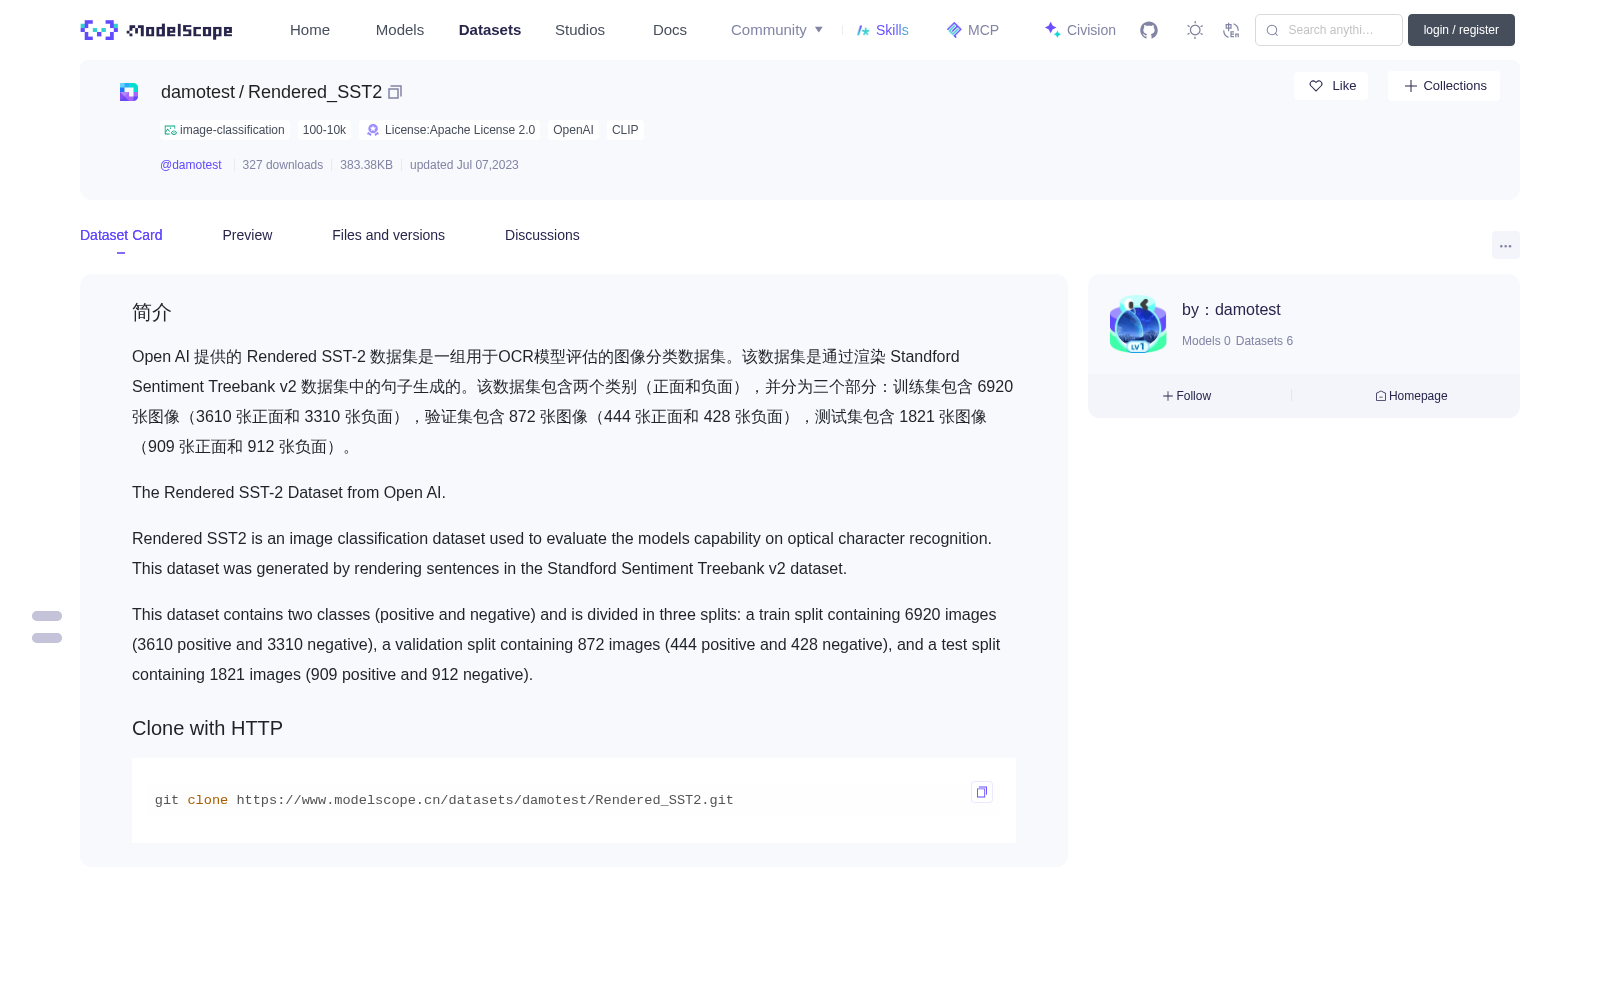Click the 'by：damotest' author name
The height and width of the screenshot is (1000, 1600).
1231,310
